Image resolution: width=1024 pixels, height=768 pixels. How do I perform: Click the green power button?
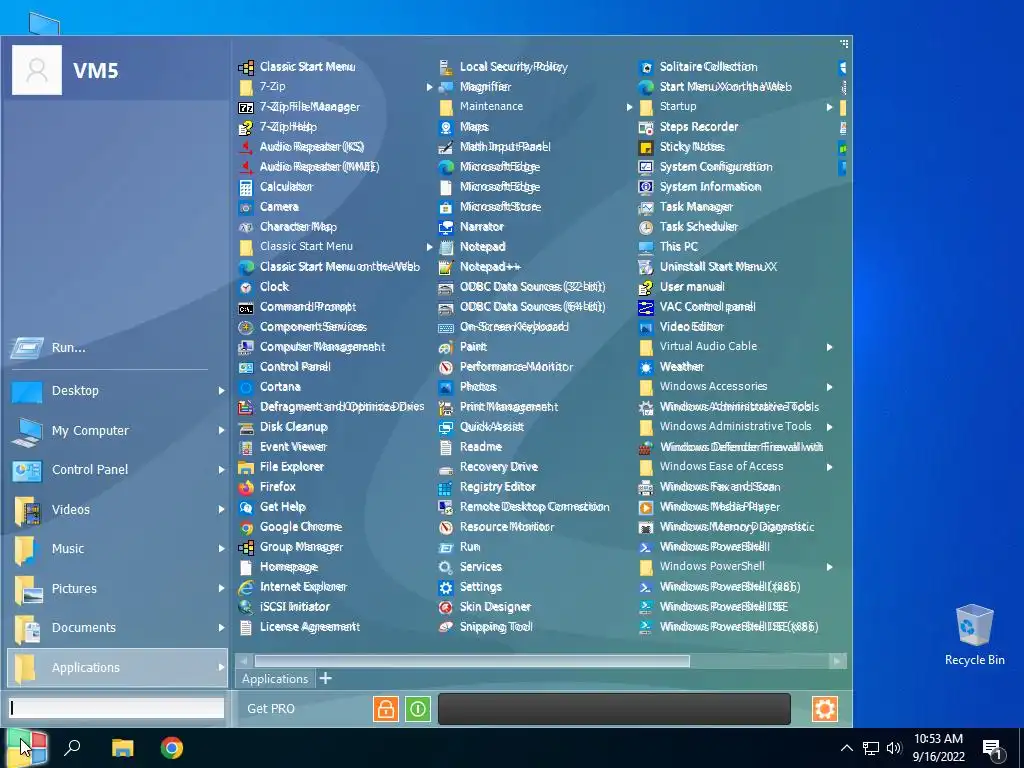pos(418,709)
